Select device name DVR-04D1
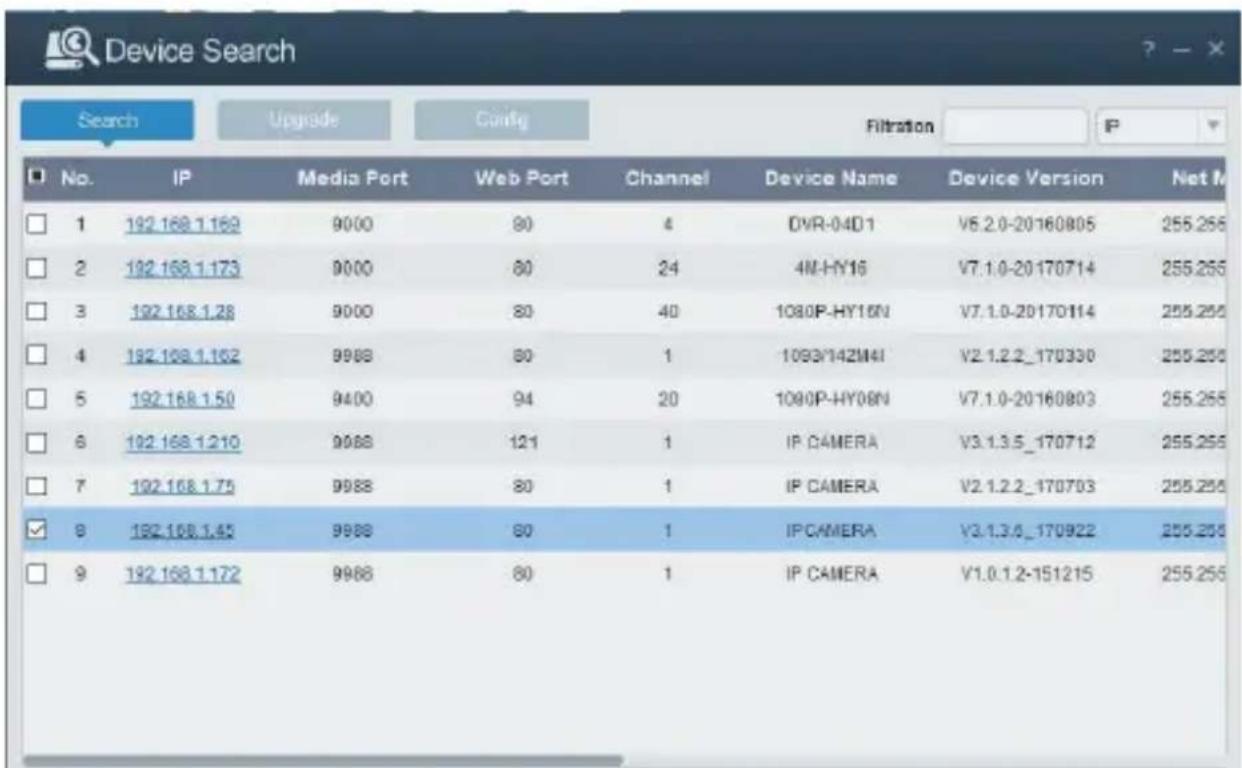 (831, 225)
